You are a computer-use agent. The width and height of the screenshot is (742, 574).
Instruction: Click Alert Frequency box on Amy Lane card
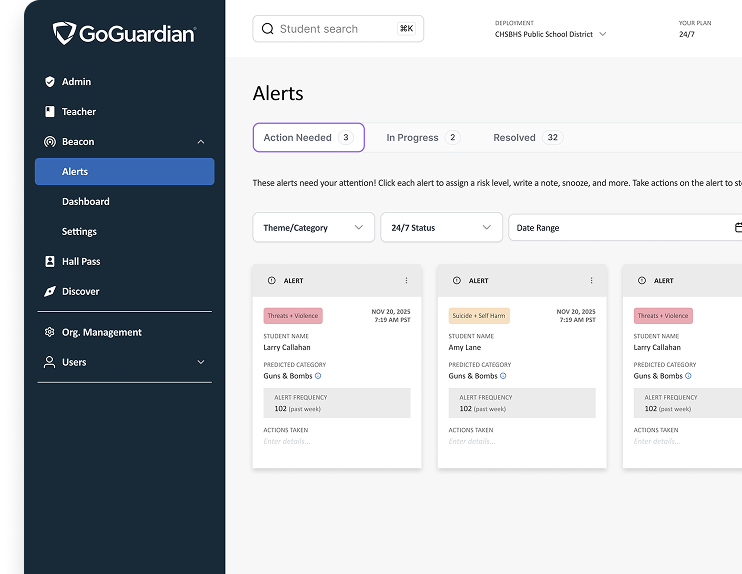click(522, 403)
